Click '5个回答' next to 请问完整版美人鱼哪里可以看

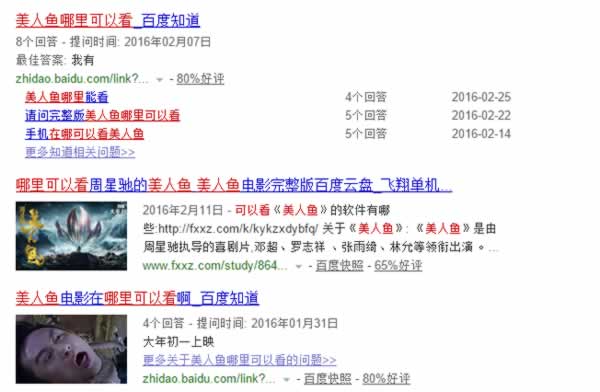366,115
